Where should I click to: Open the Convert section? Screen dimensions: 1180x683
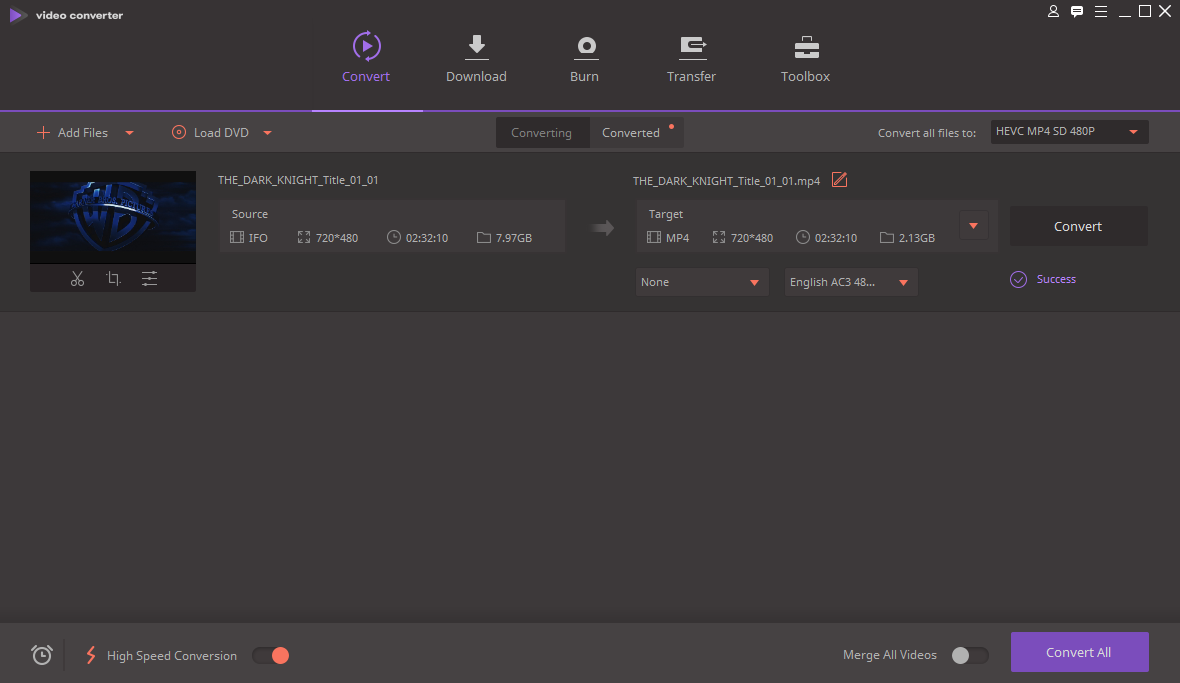[366, 57]
